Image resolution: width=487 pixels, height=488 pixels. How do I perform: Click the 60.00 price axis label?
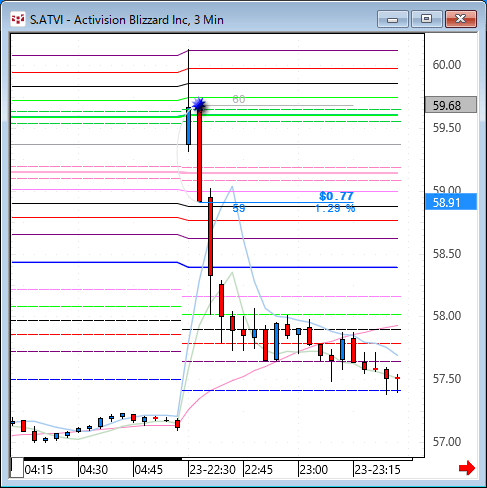click(x=447, y=65)
